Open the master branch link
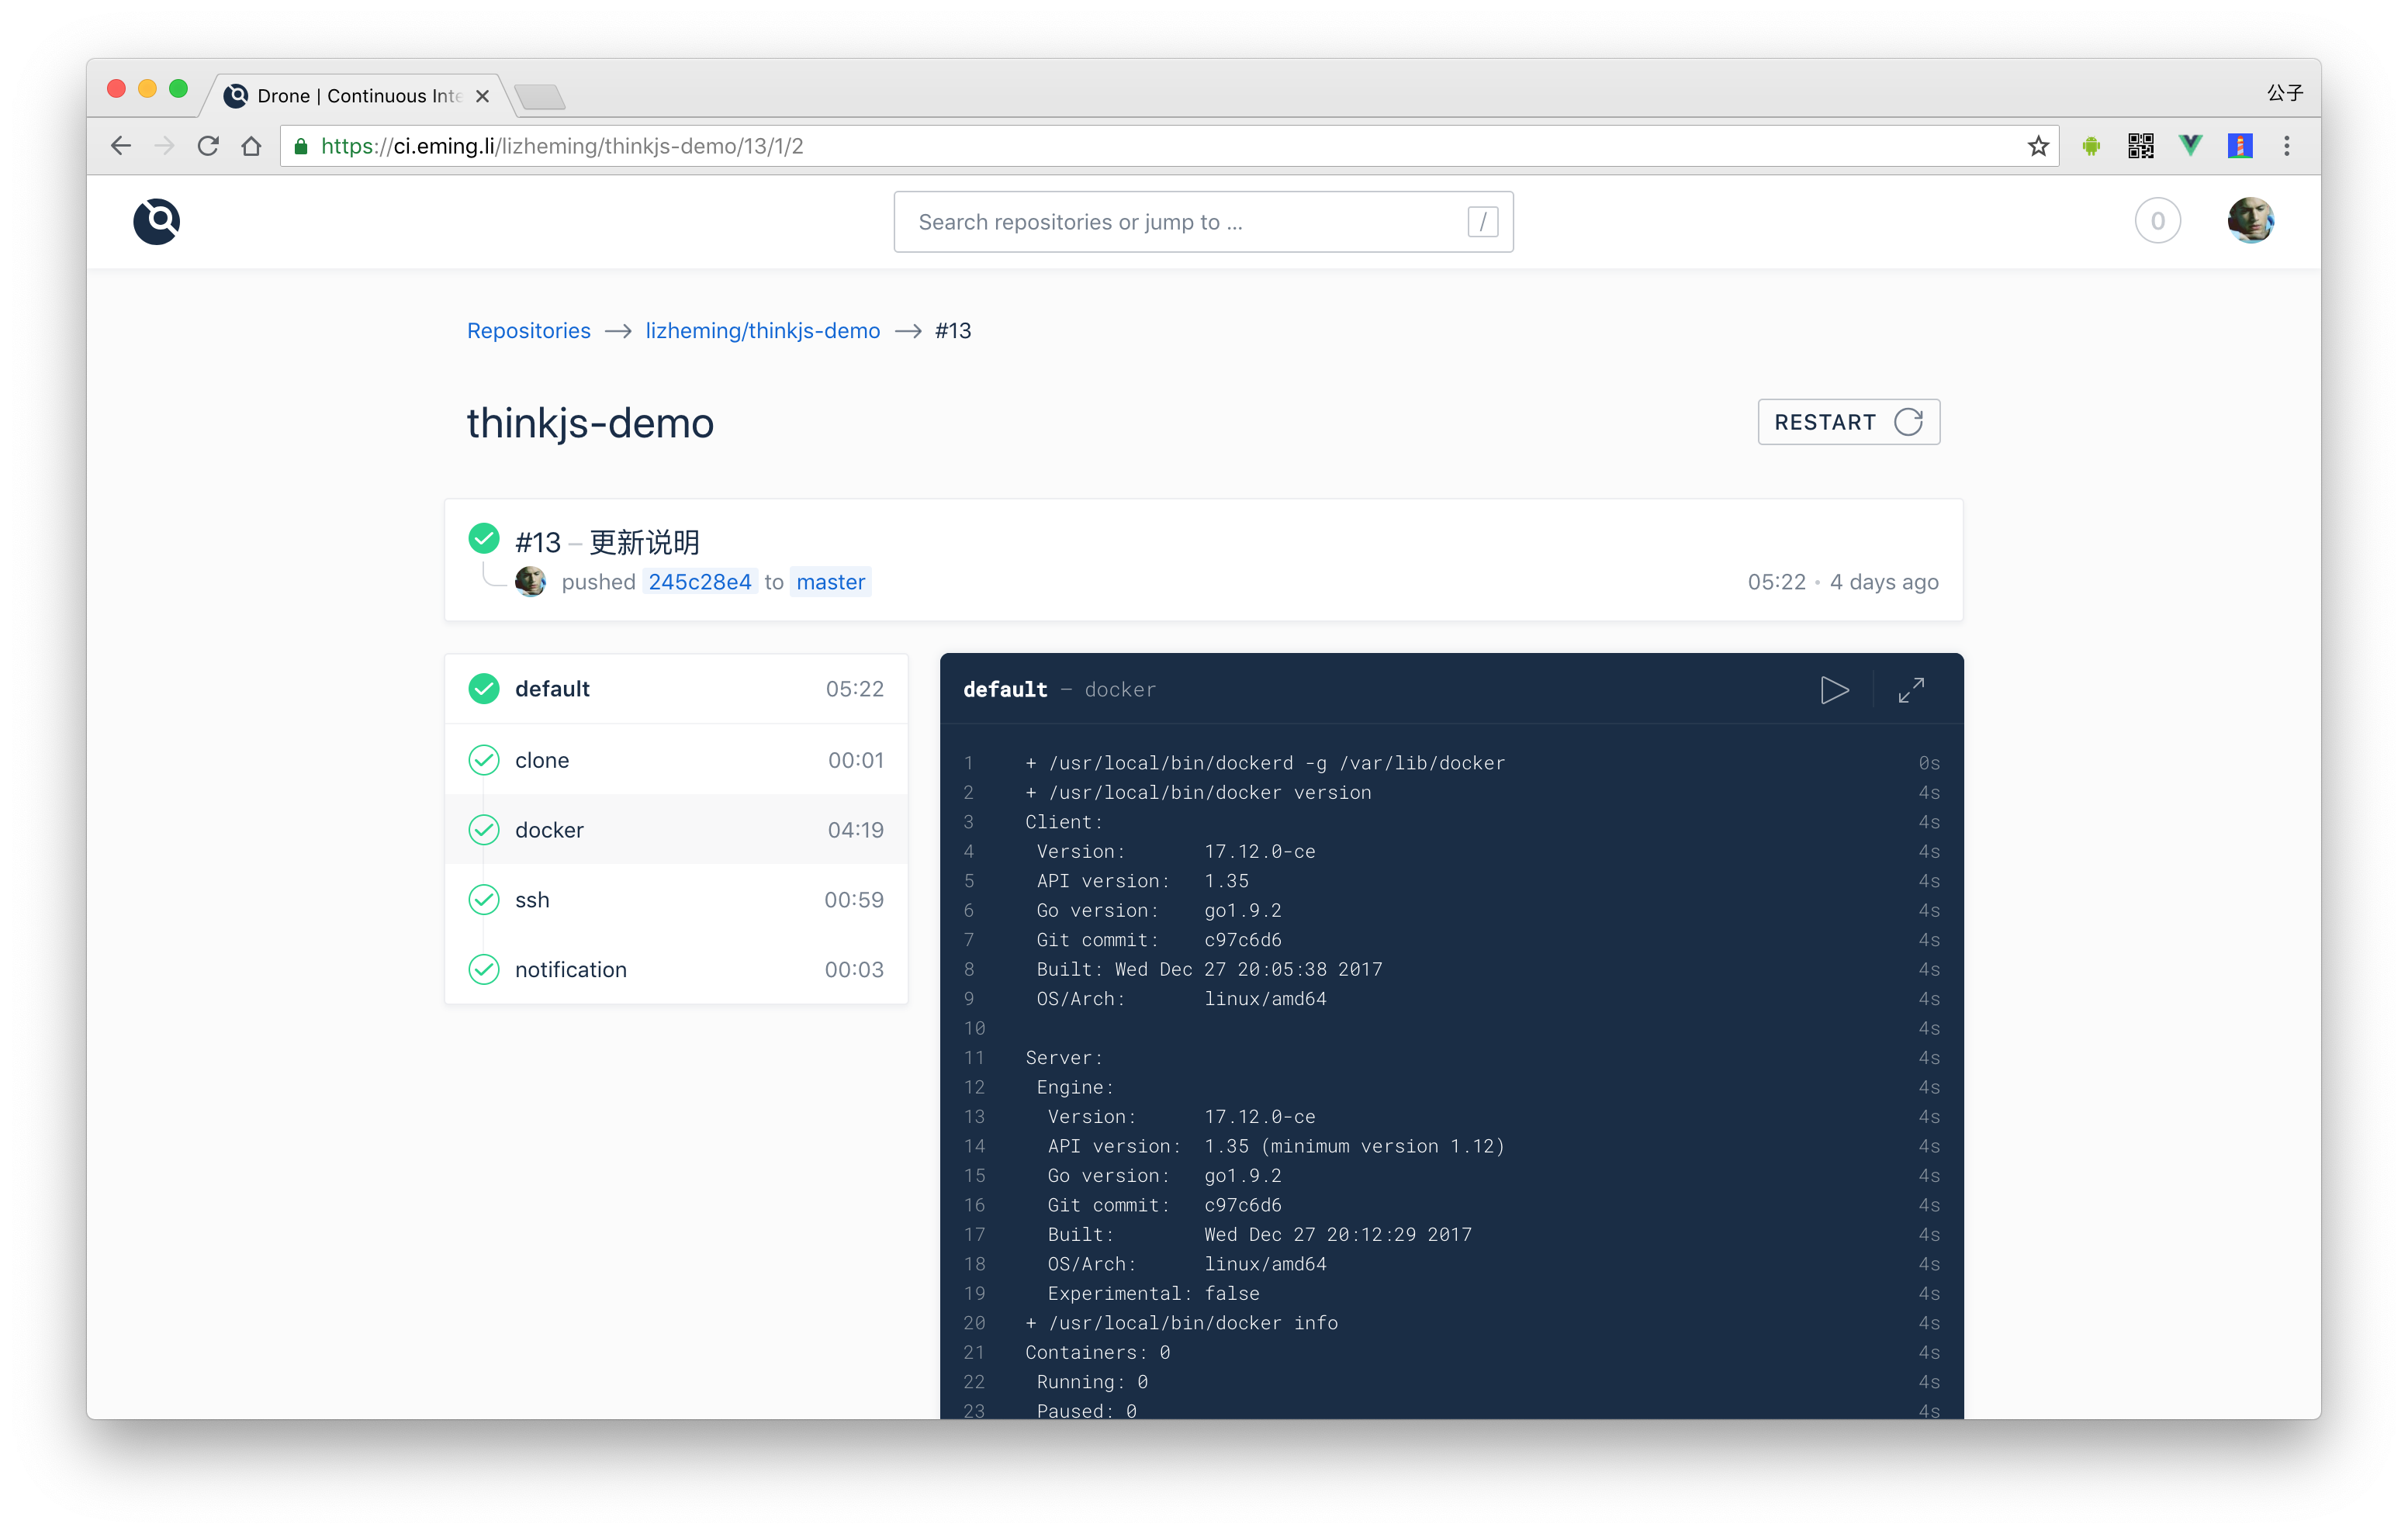Image resolution: width=2408 pixels, height=1534 pixels. tap(830, 582)
